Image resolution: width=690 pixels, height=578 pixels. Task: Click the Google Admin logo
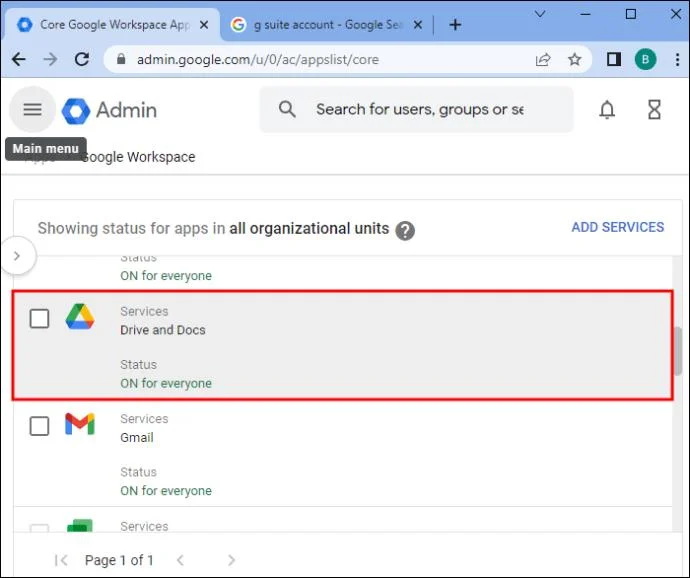point(109,110)
